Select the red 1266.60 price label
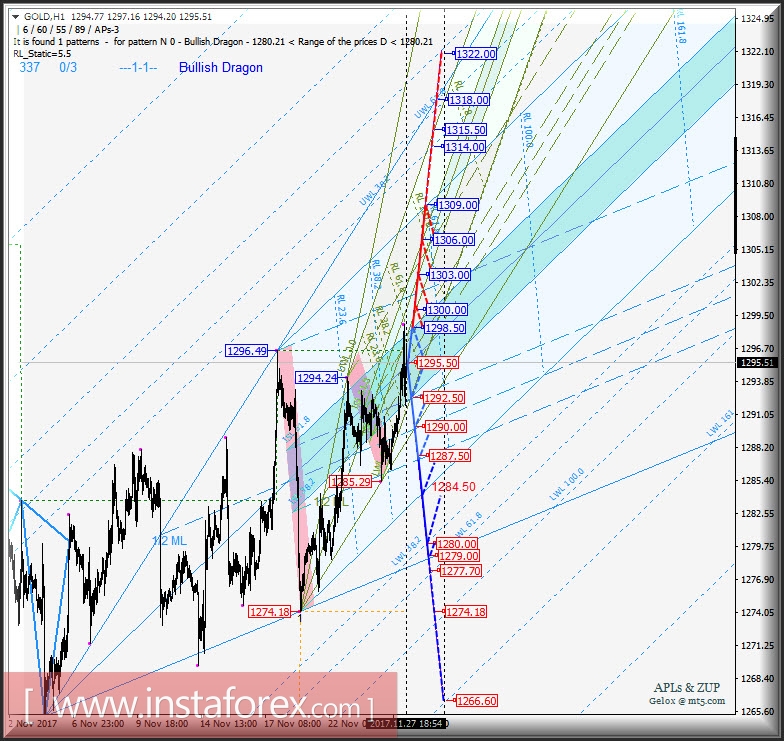 (476, 701)
